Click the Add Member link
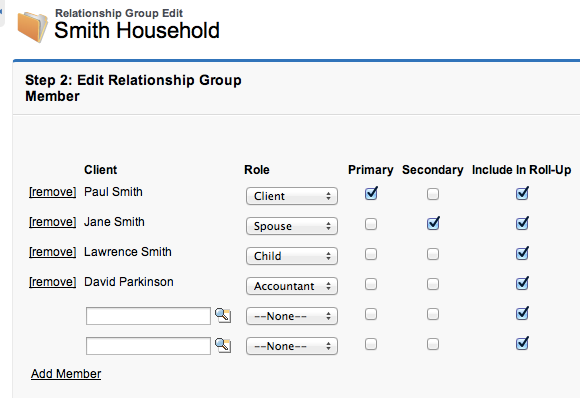Image resolution: width=580 pixels, height=398 pixels. click(66, 374)
